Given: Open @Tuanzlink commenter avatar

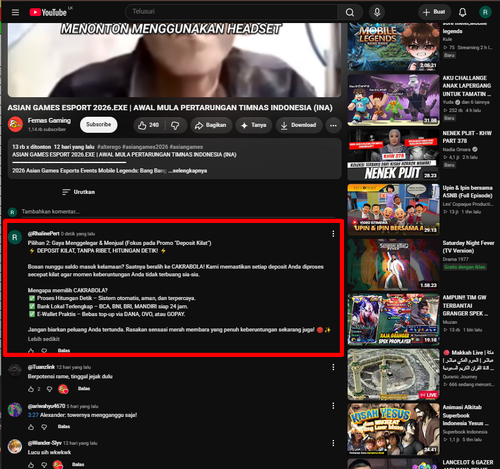Looking at the screenshot, I should (15, 371).
